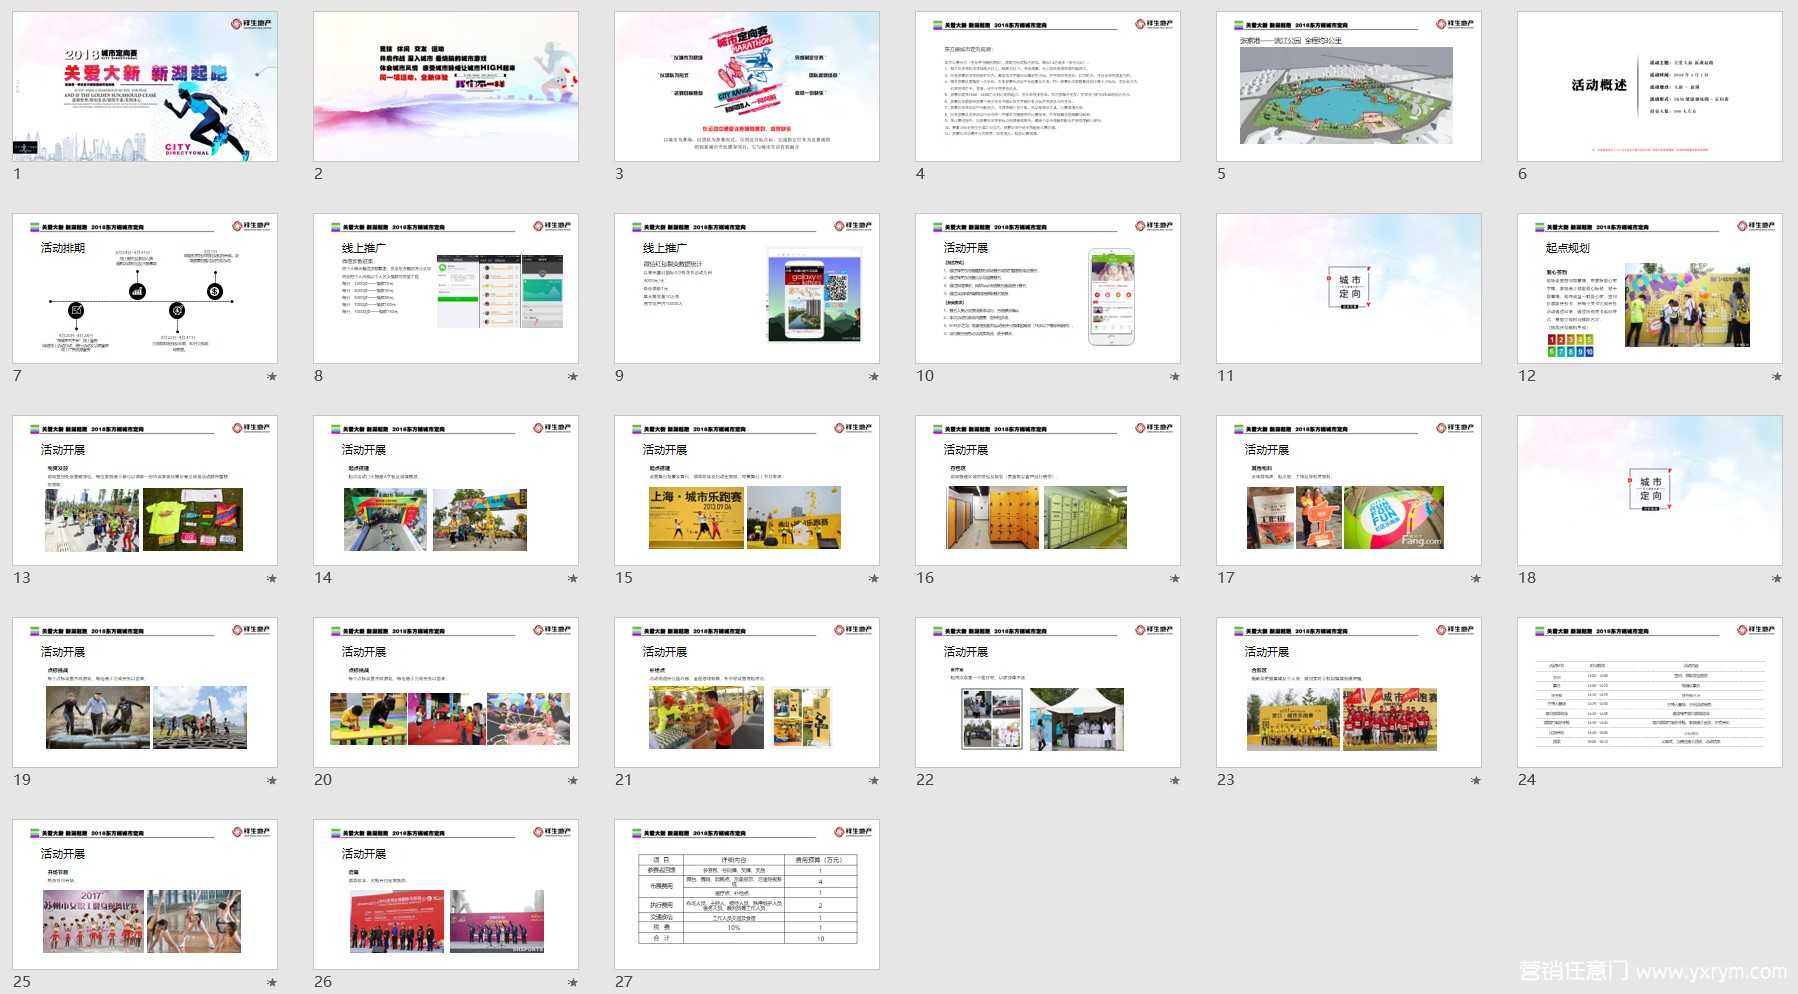This screenshot has width=1798, height=994.
Task: Click the animation star under slide 9
Action: pos(874,377)
